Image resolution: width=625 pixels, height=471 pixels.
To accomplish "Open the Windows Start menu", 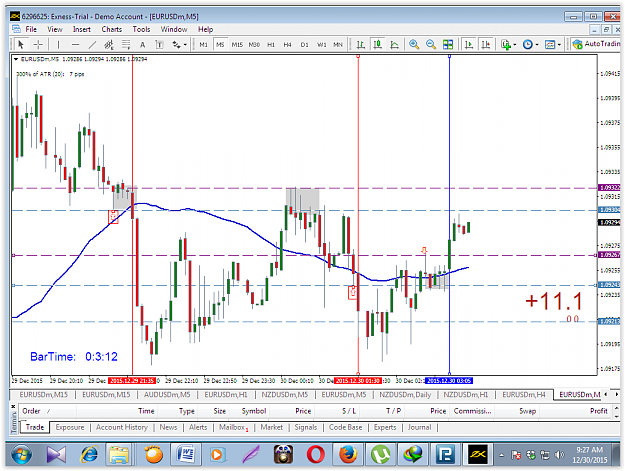I will point(22,454).
